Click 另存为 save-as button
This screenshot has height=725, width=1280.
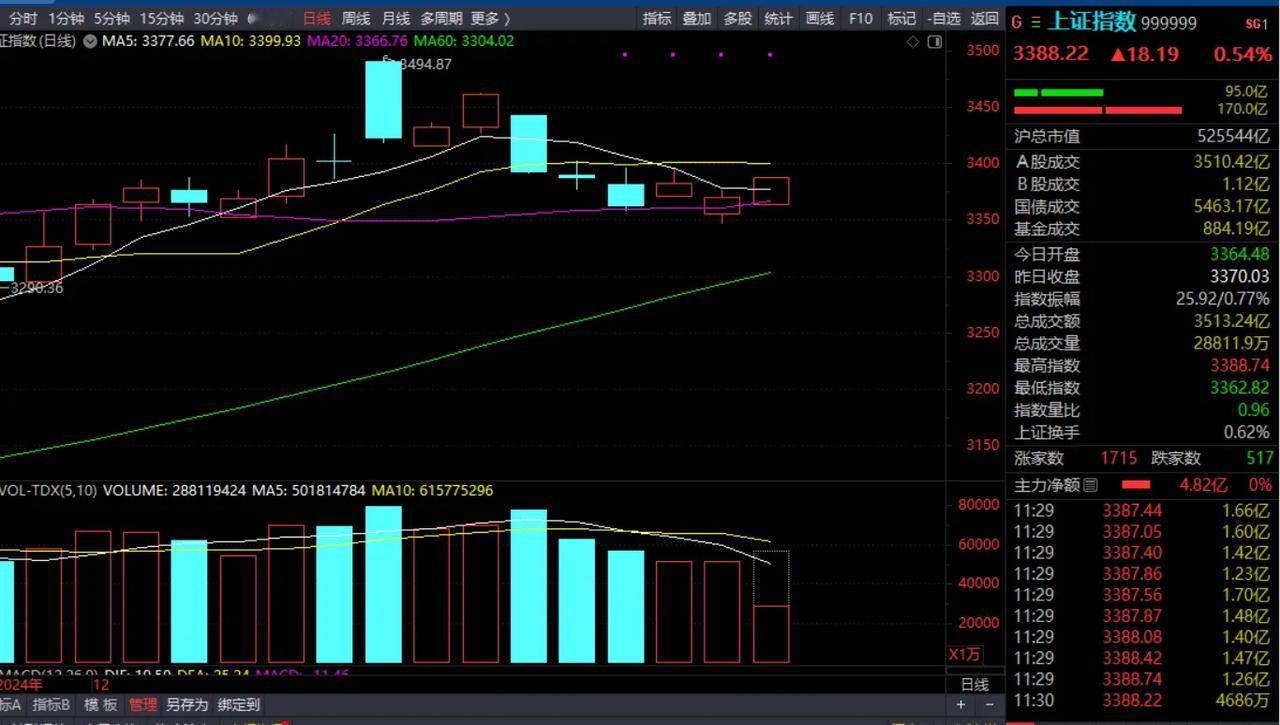(x=187, y=705)
